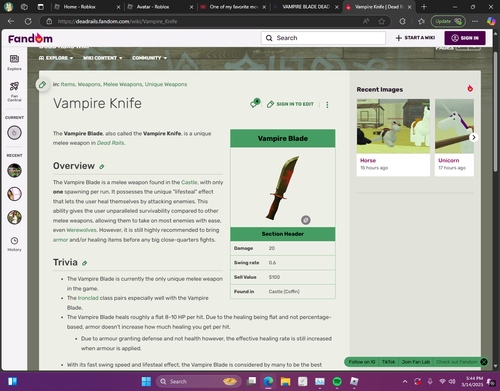Screen dimensions: 500x391
Task: Reload the page with the refresh icon
Action: pos(28,21)
